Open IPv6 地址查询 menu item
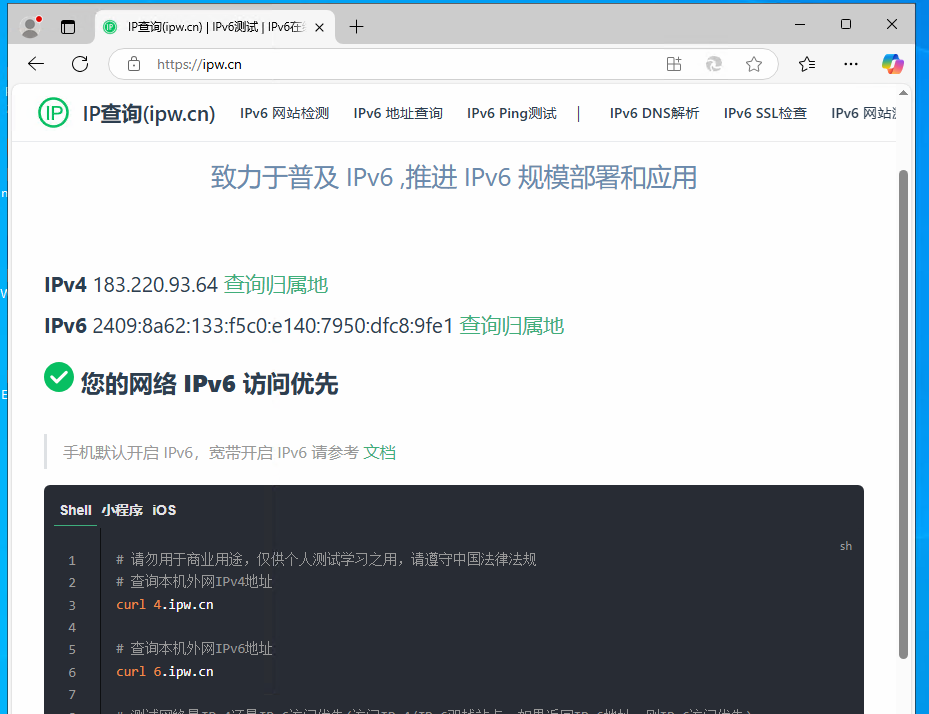This screenshot has height=714, width=929. coord(398,113)
